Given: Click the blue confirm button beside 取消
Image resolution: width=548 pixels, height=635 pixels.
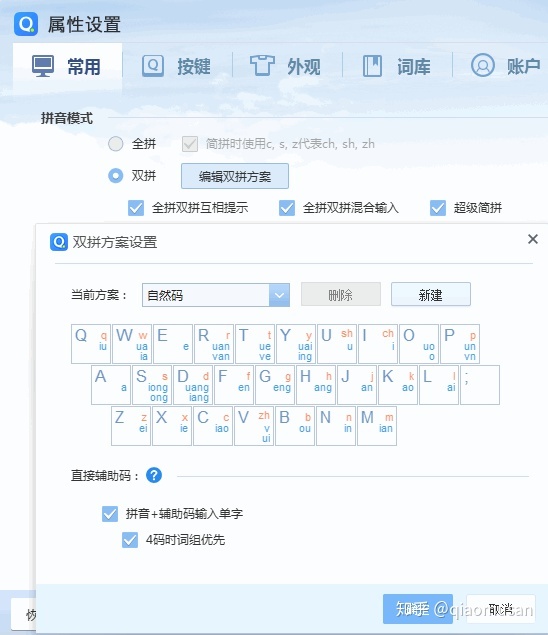Looking at the screenshot, I should point(418,609).
